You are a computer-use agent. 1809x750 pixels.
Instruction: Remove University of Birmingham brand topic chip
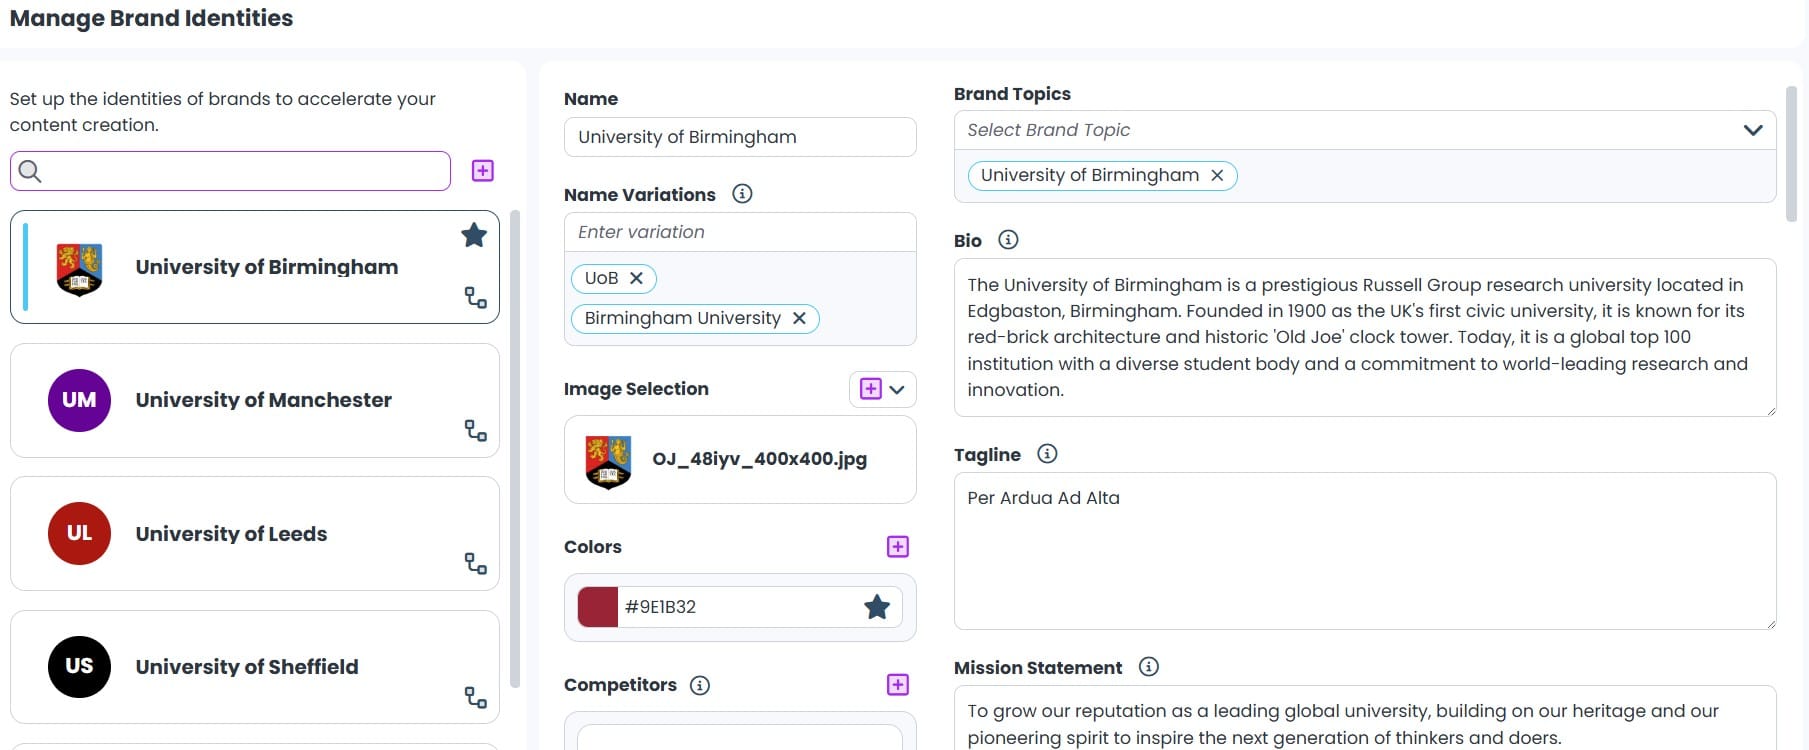pyautogui.click(x=1217, y=175)
